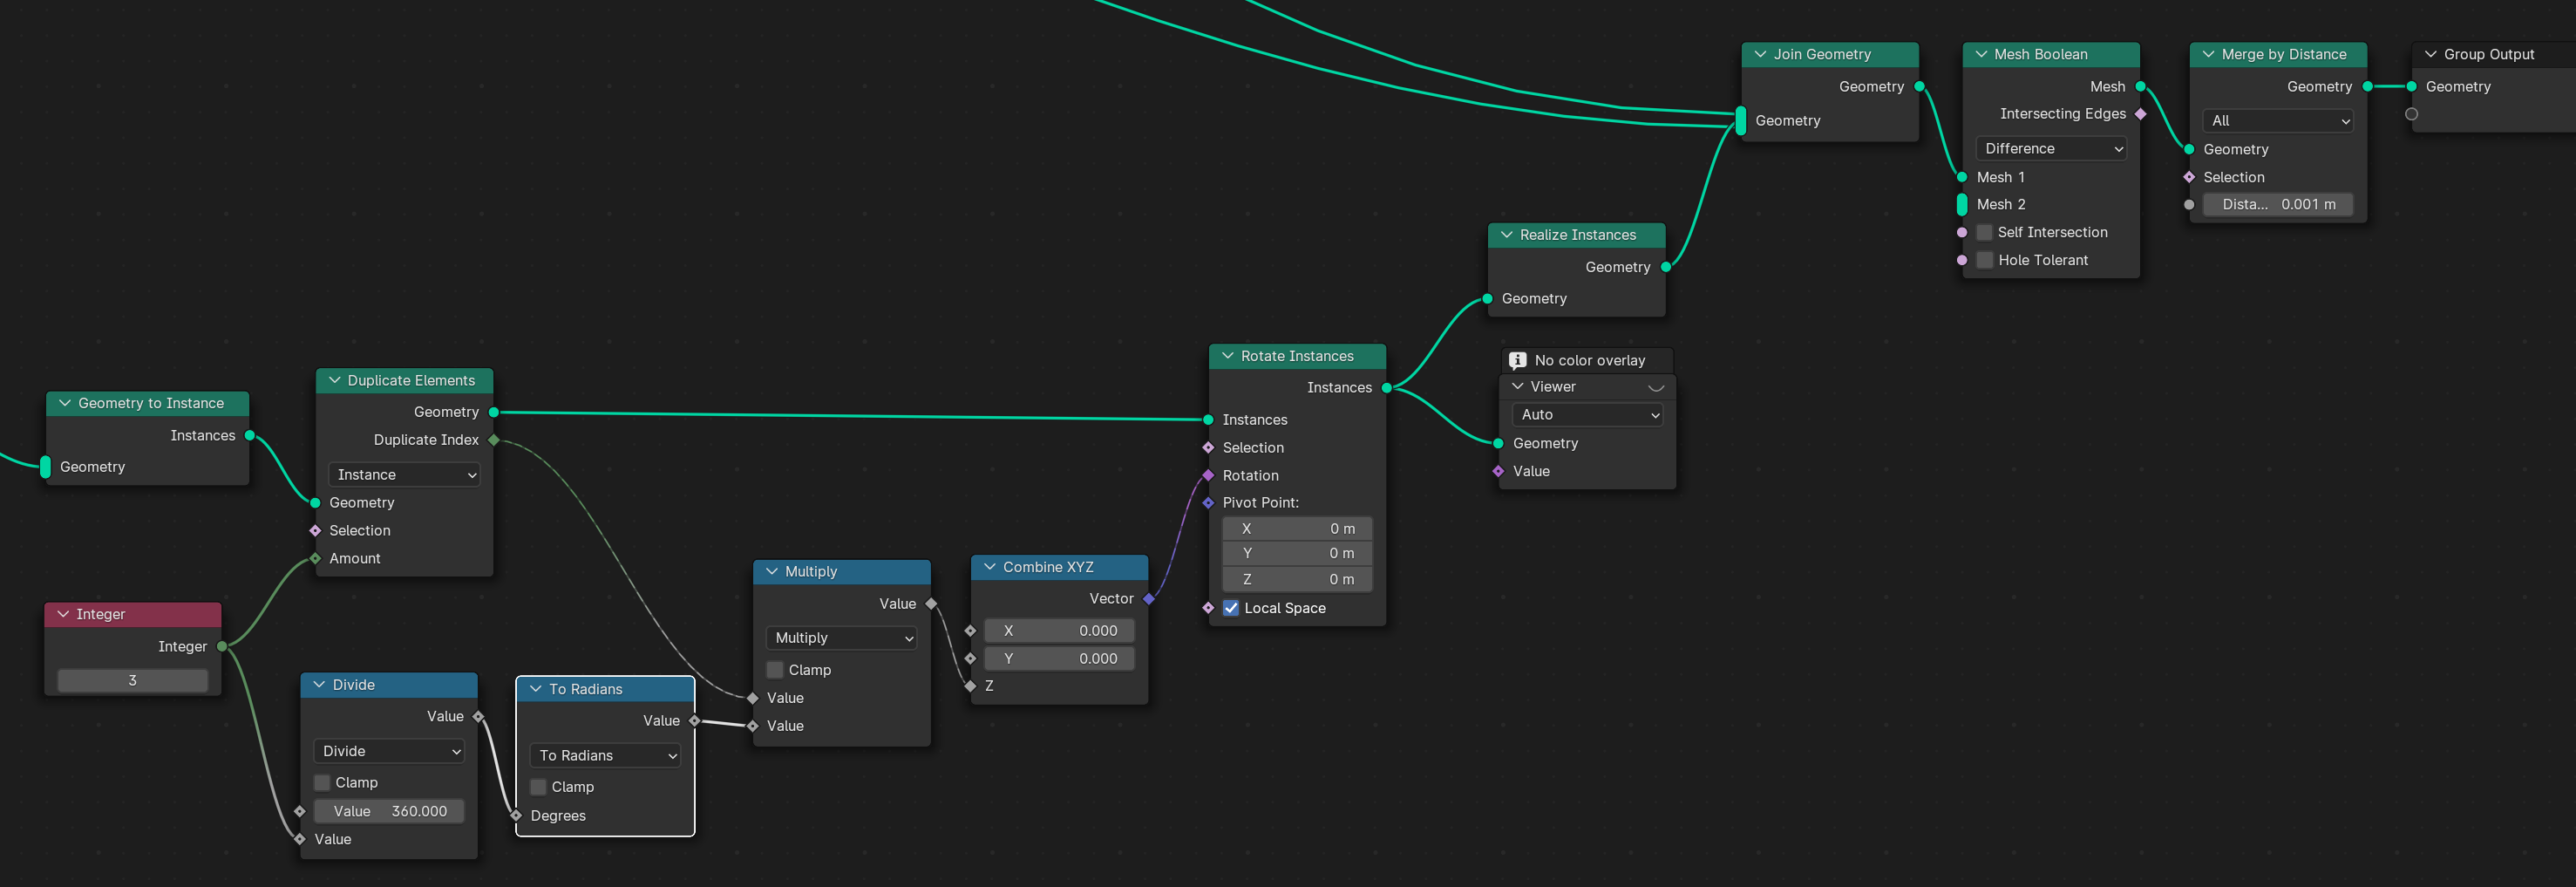Click the Vector output socket of Combine XYZ
This screenshot has width=2576, height=887.
click(x=1149, y=599)
